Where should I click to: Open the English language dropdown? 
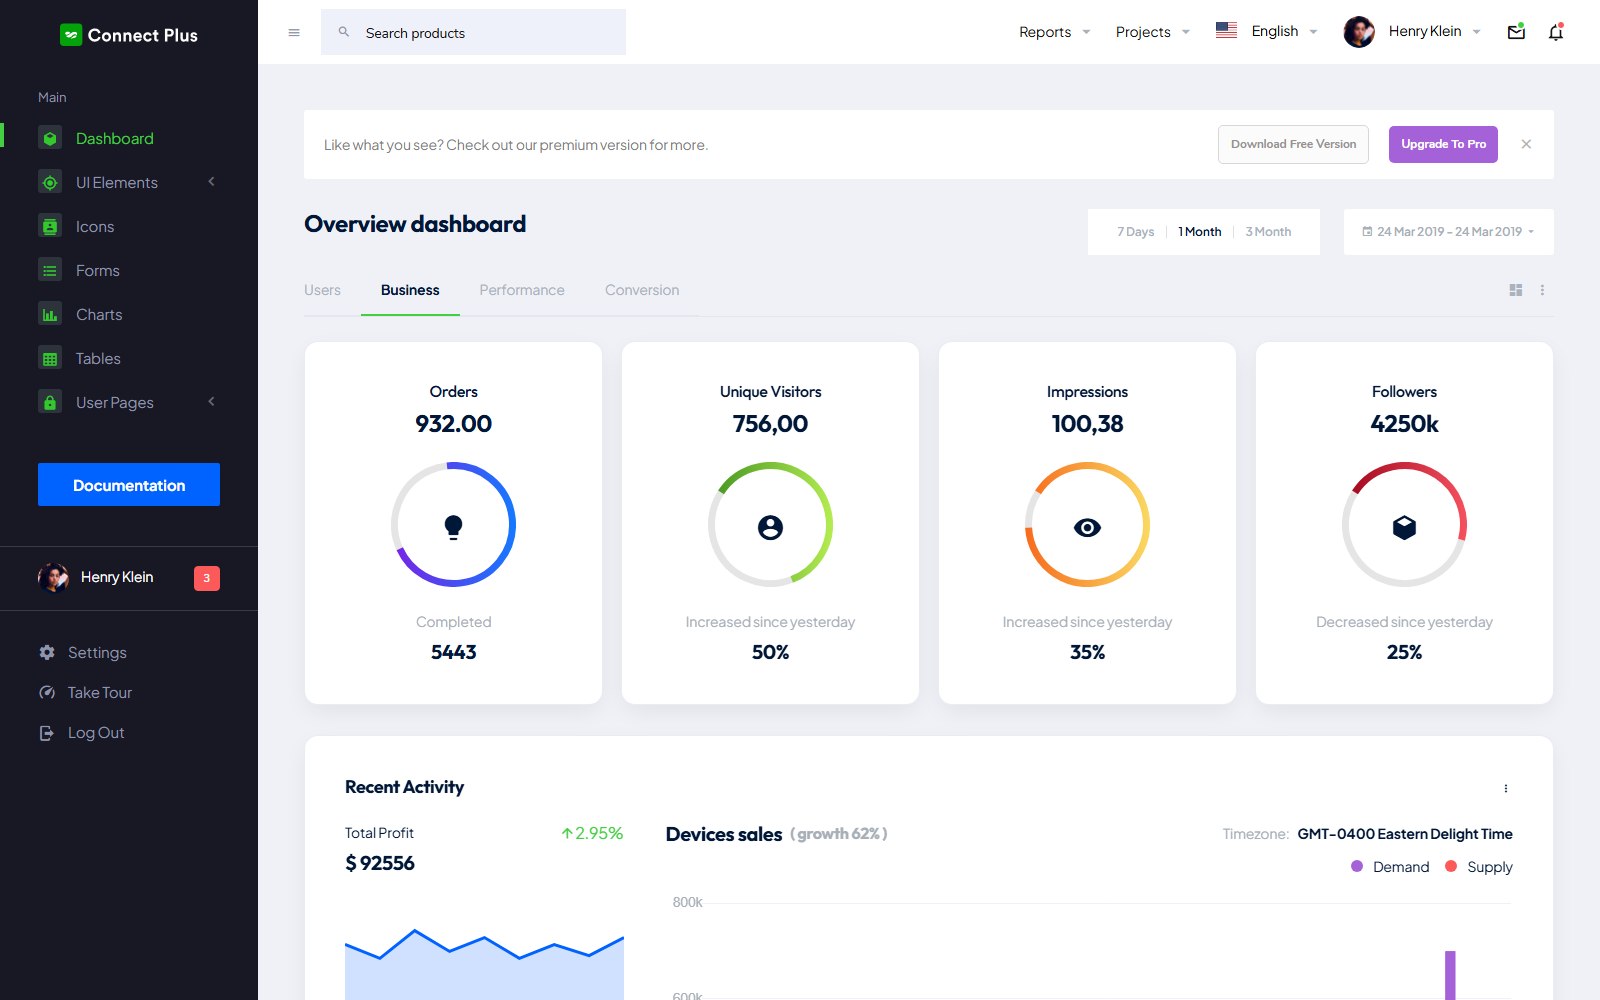pos(1267,31)
